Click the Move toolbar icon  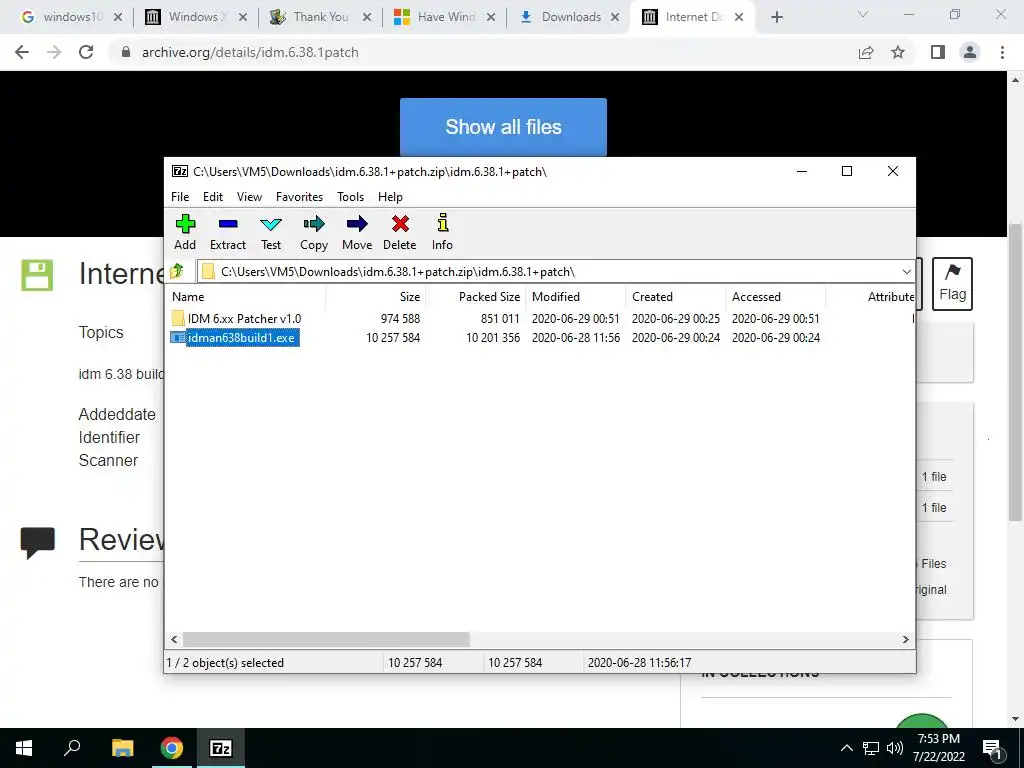(357, 232)
